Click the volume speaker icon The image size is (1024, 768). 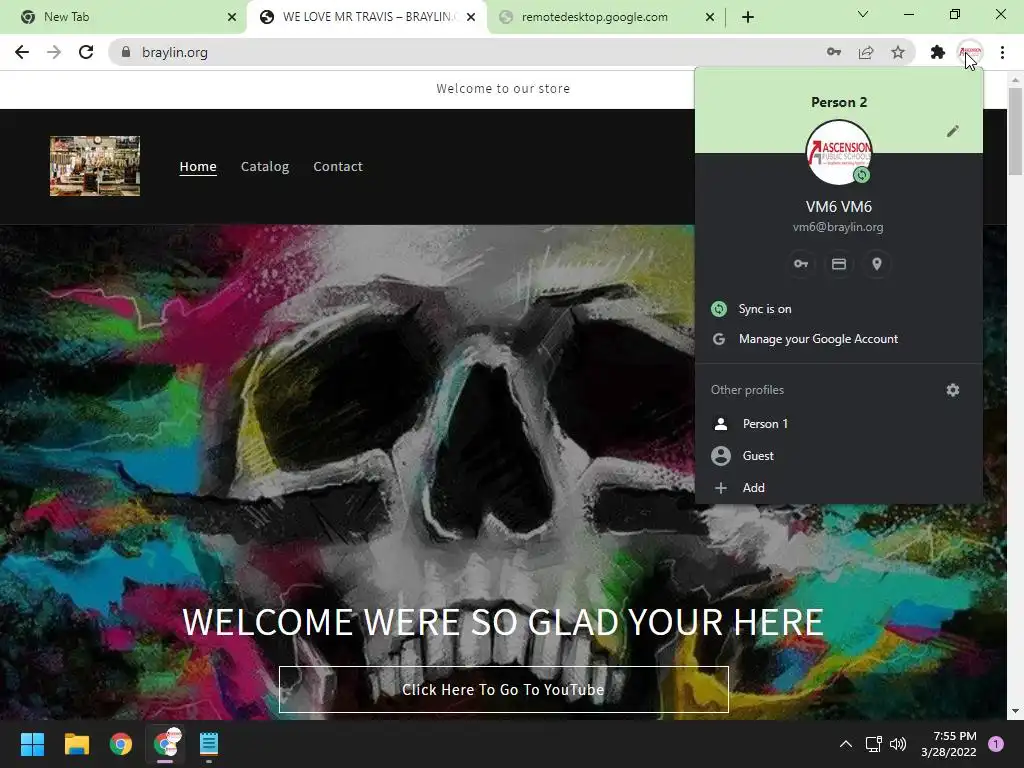click(898, 744)
